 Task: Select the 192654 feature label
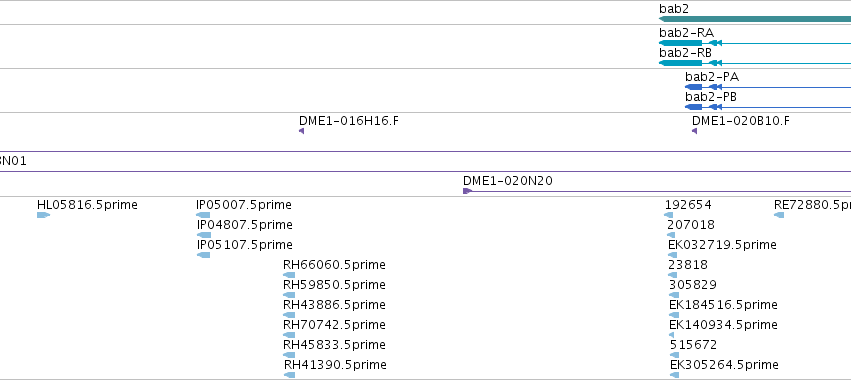688,205
